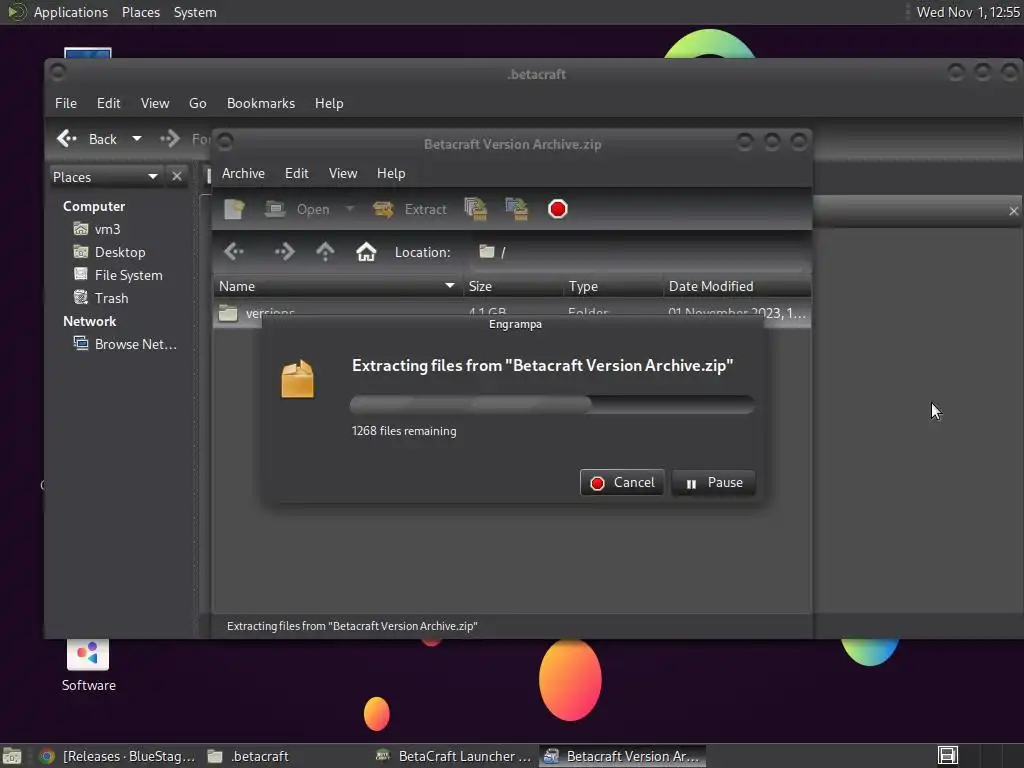Sort archive list by Size column

pos(513,286)
